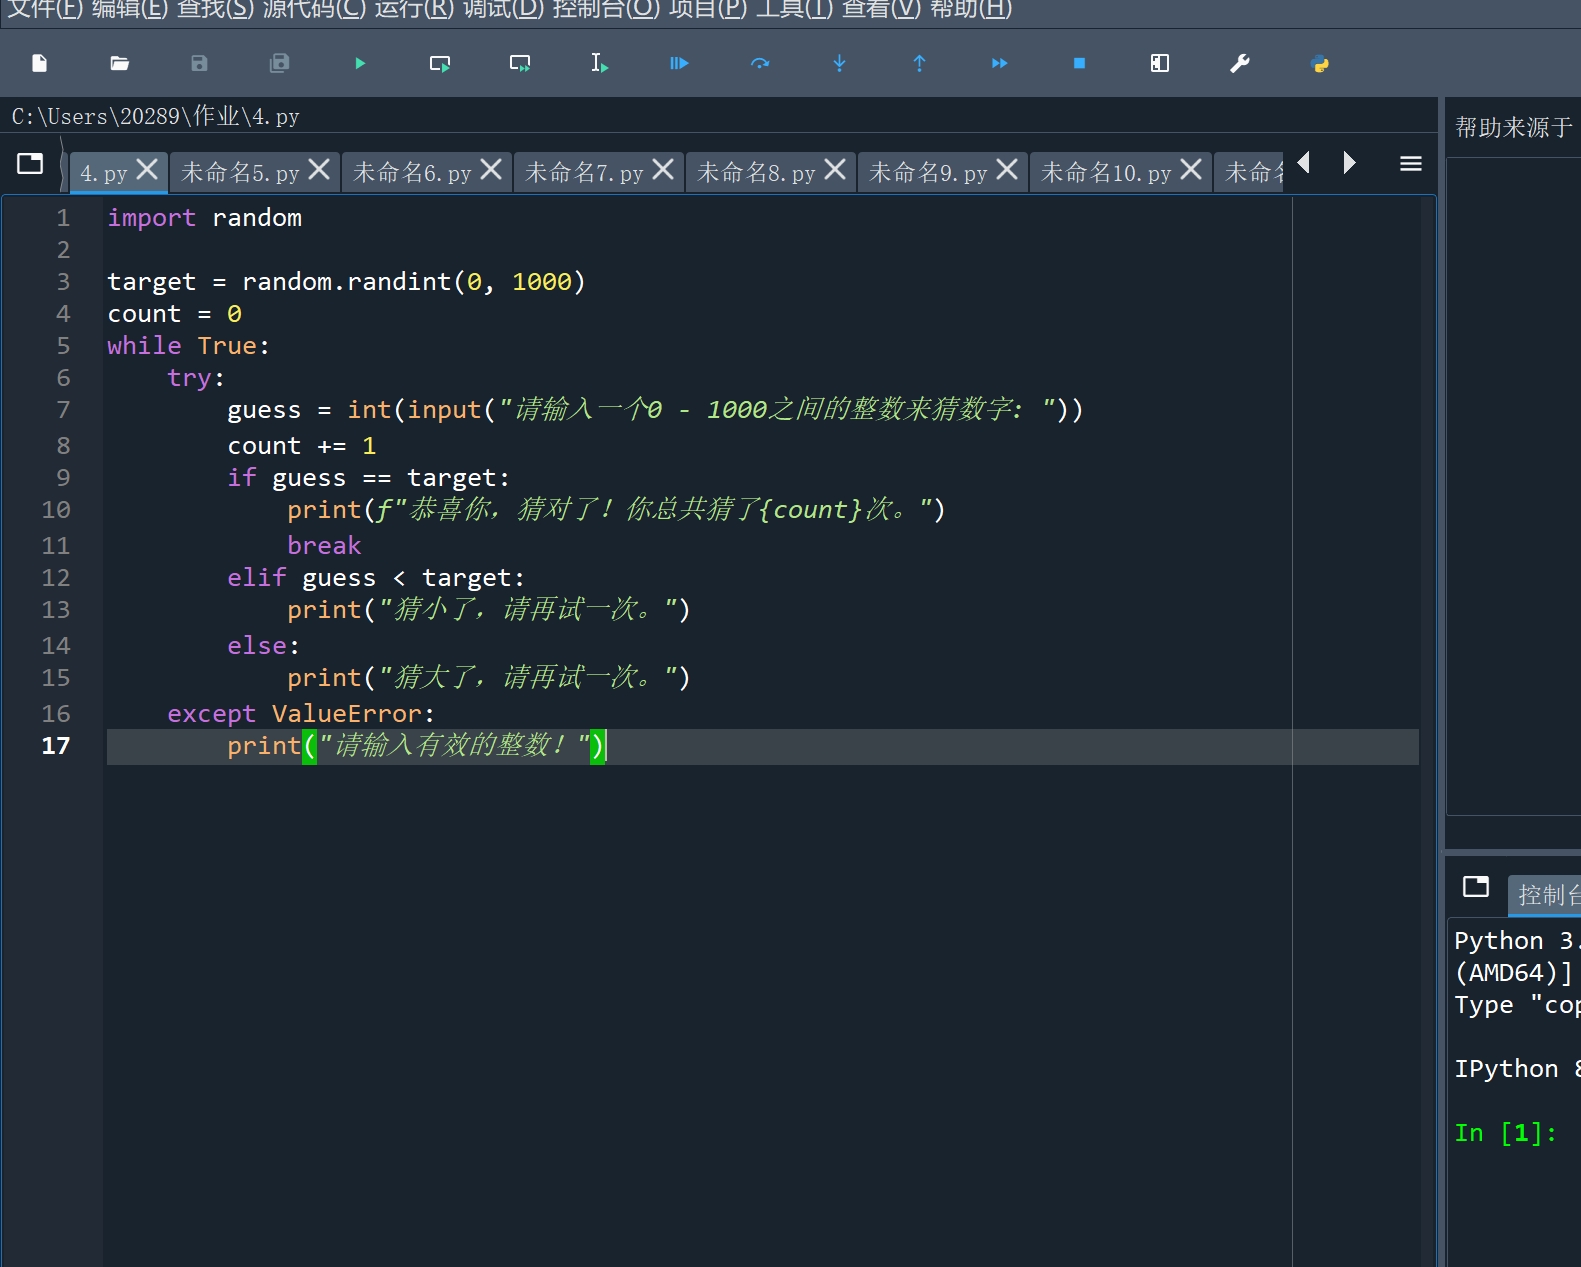Click the 帮助来源于 label in help pane
Screen dimensions: 1581x1267
pos(1513,128)
